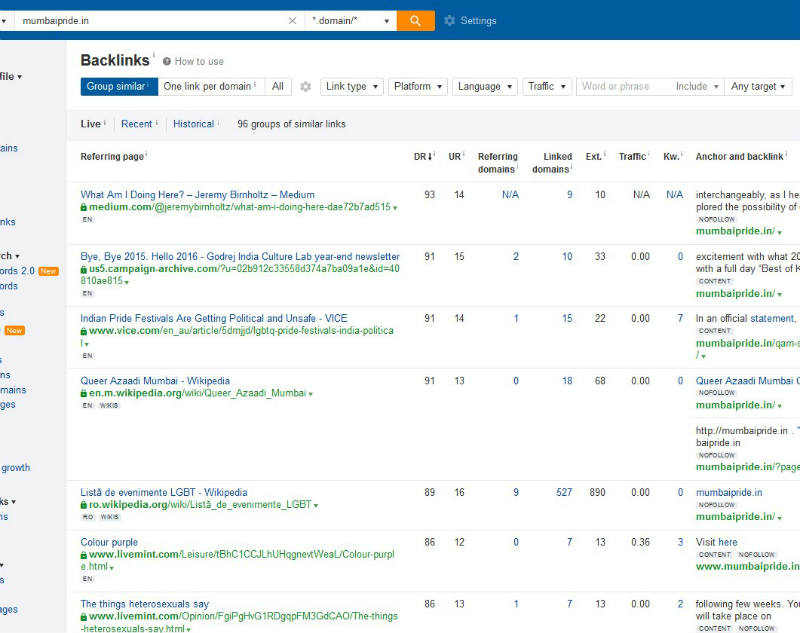800x633 pixels.
Task: Expand the Platform filter
Action: tap(417, 87)
